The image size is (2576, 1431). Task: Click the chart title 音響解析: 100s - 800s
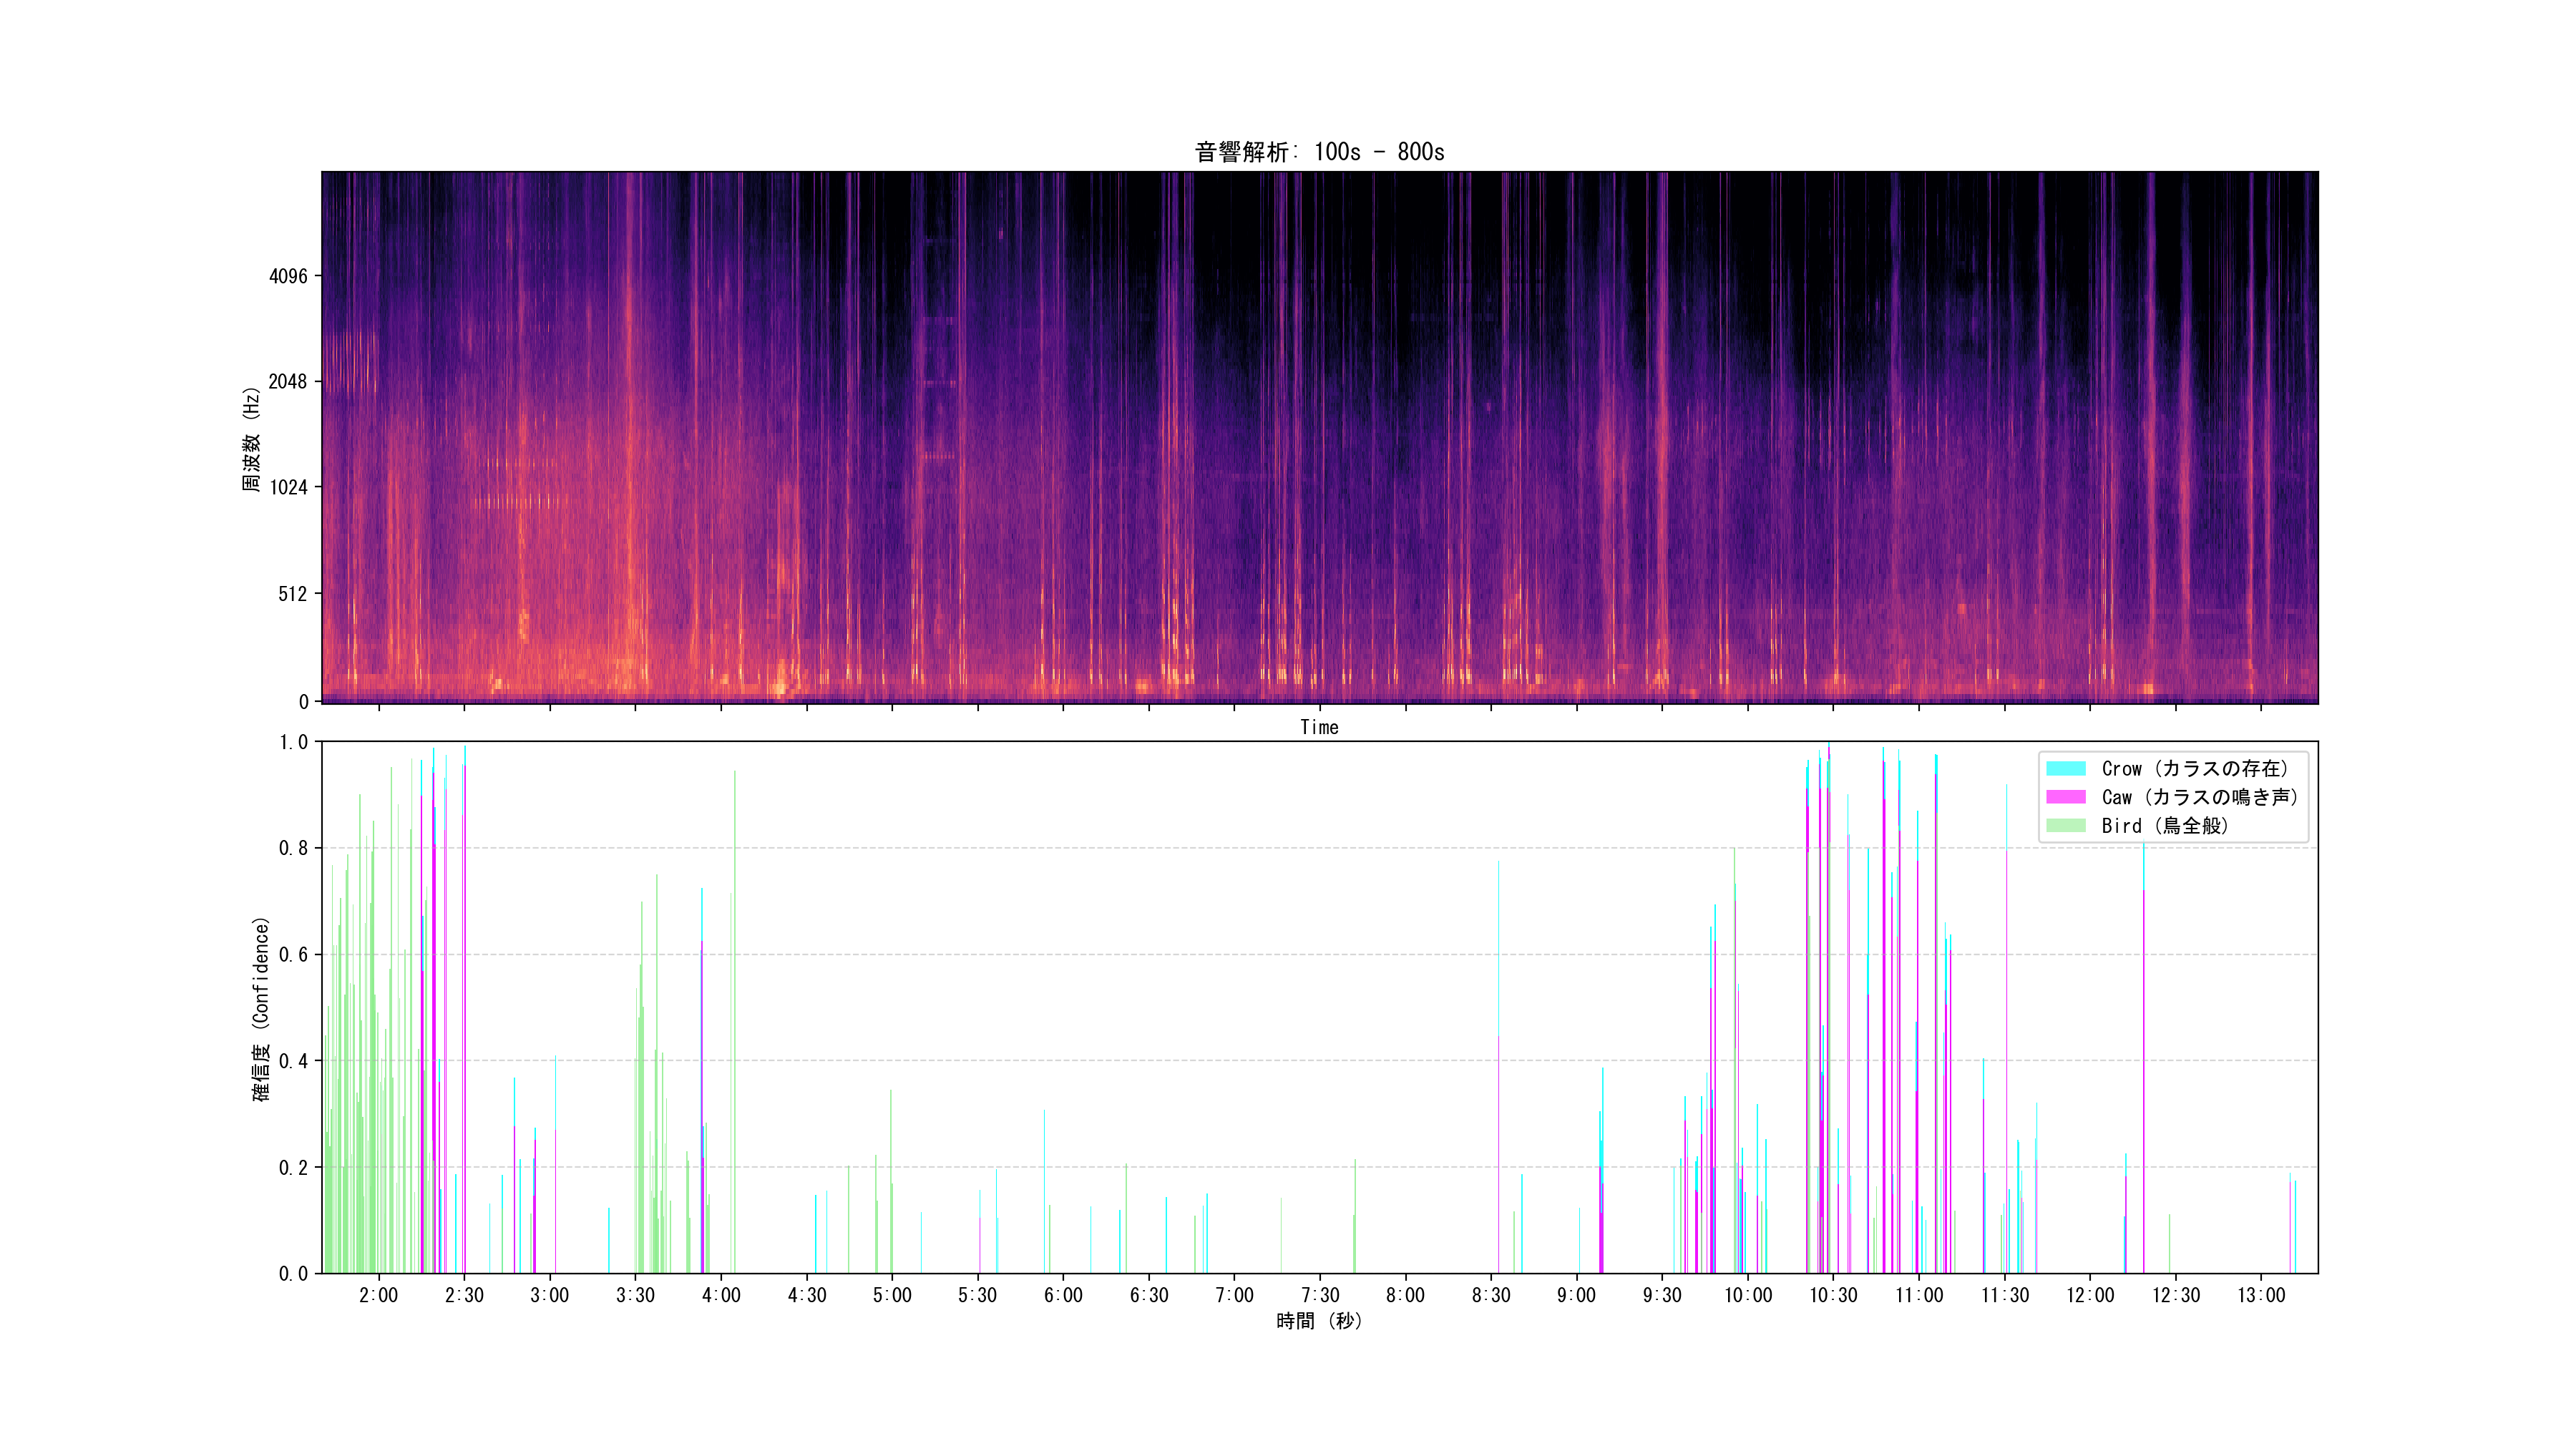pyautogui.click(x=1319, y=152)
